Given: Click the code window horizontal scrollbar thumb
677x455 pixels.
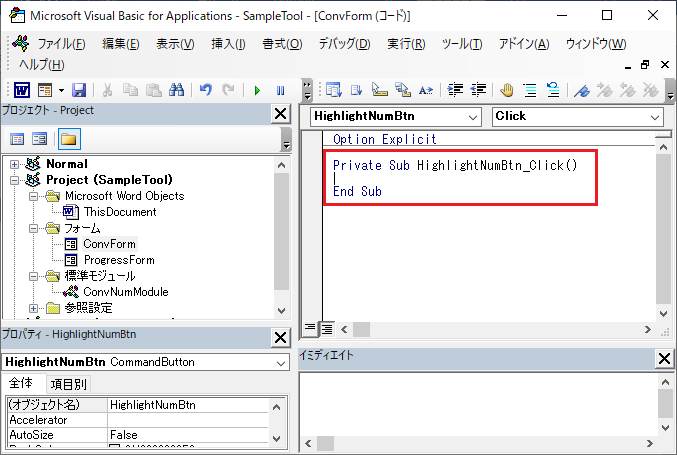Looking at the screenshot, I should coord(361,330).
